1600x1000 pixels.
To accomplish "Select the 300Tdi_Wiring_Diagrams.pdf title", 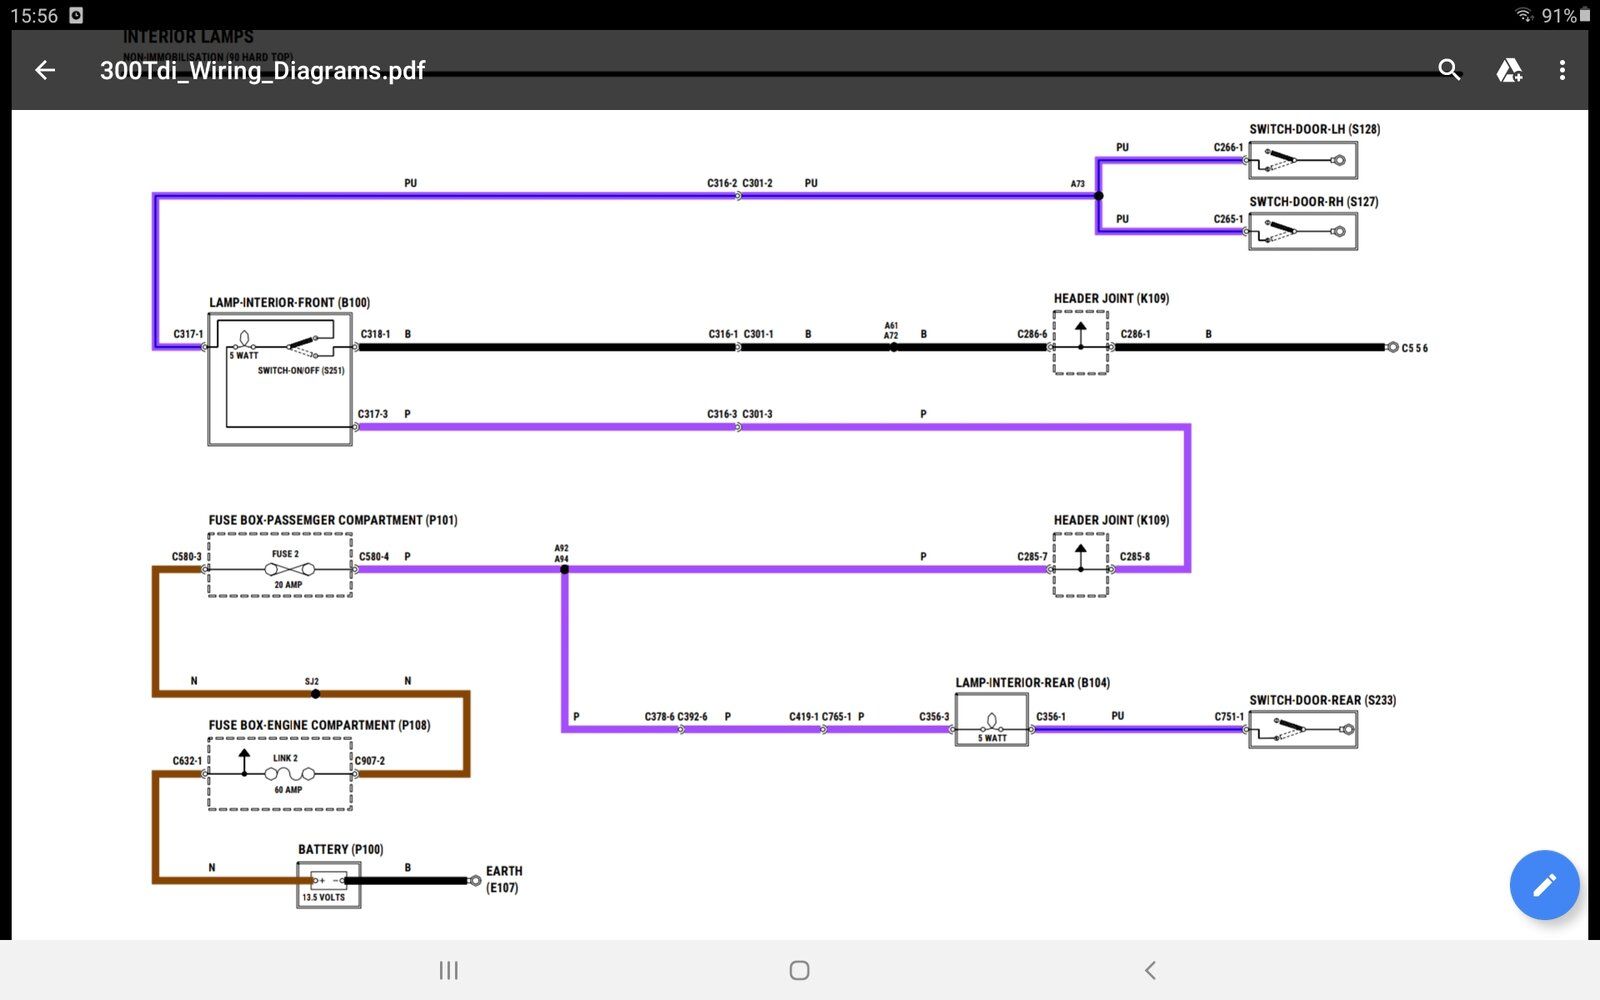I will (x=263, y=70).
